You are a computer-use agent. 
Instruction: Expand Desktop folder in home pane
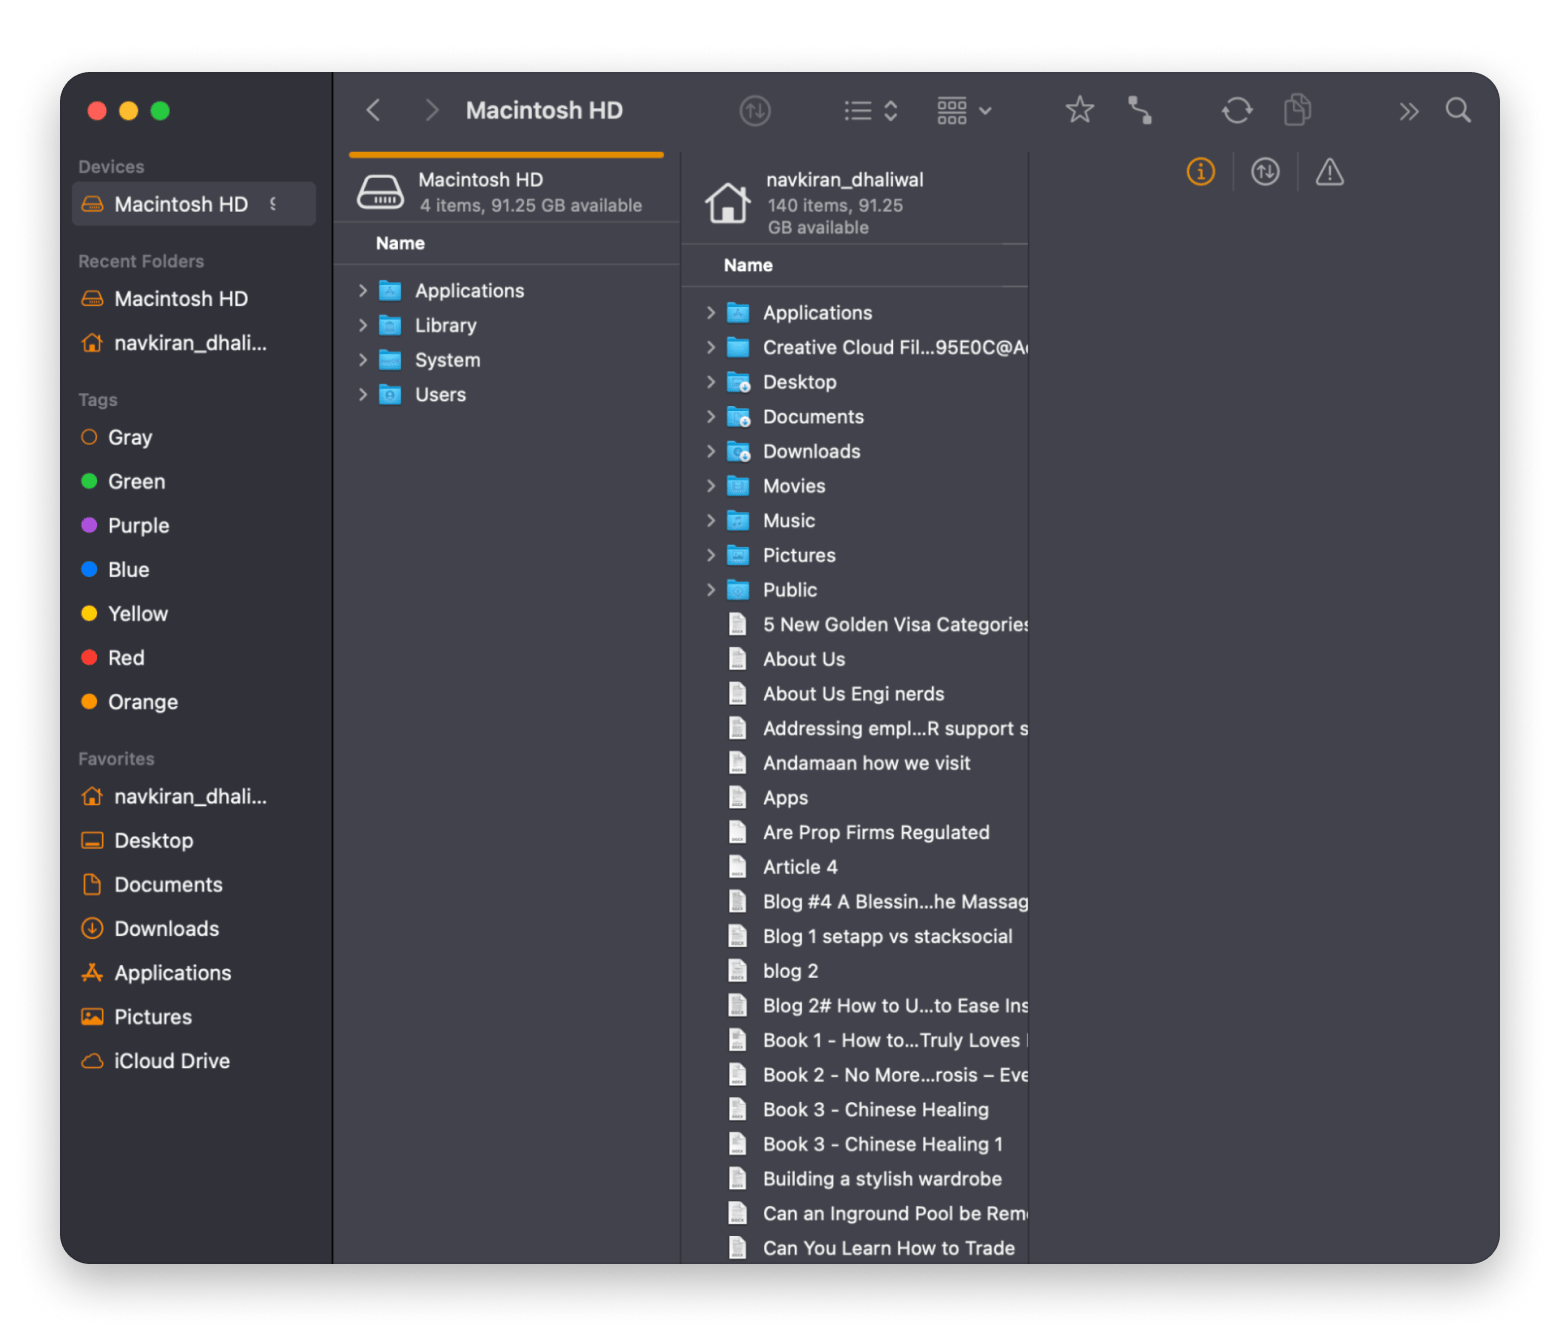711,382
